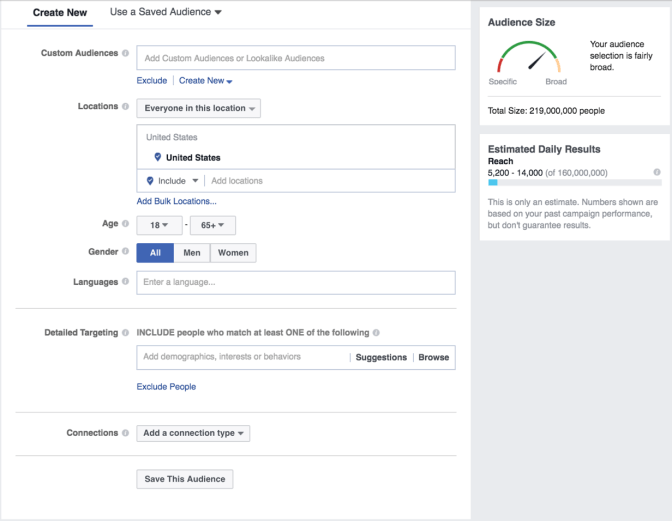Click info icon beside Gender label

pos(125,251)
